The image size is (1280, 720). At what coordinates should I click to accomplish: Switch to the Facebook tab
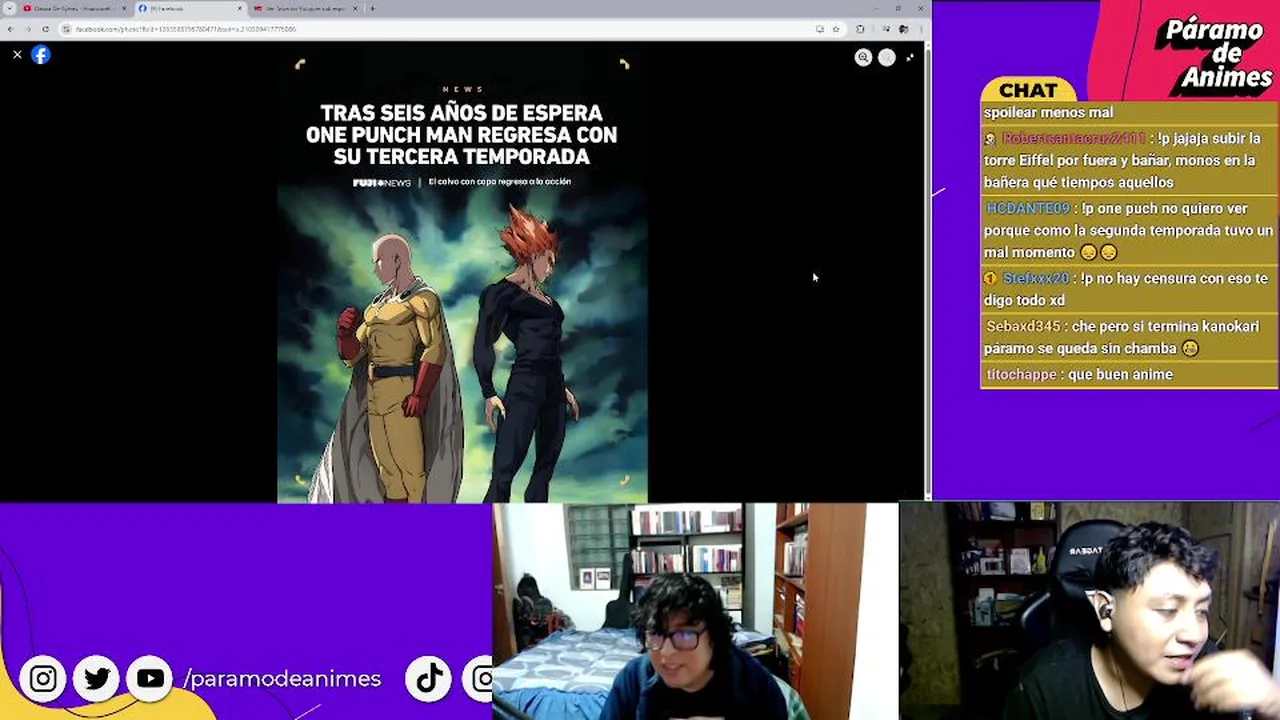pos(190,8)
